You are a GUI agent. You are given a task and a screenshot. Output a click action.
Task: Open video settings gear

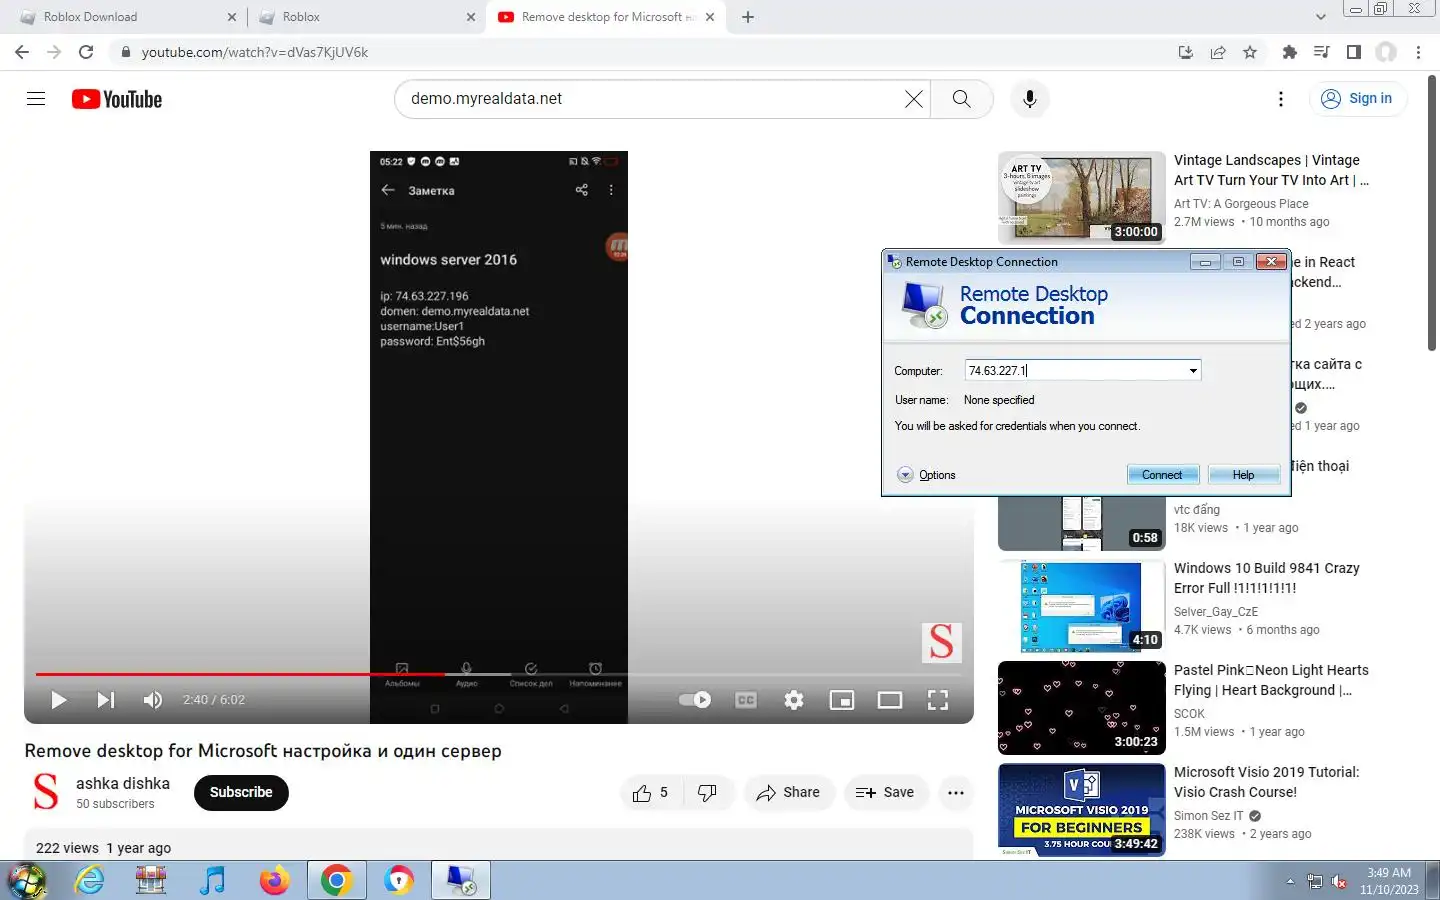pyautogui.click(x=794, y=700)
